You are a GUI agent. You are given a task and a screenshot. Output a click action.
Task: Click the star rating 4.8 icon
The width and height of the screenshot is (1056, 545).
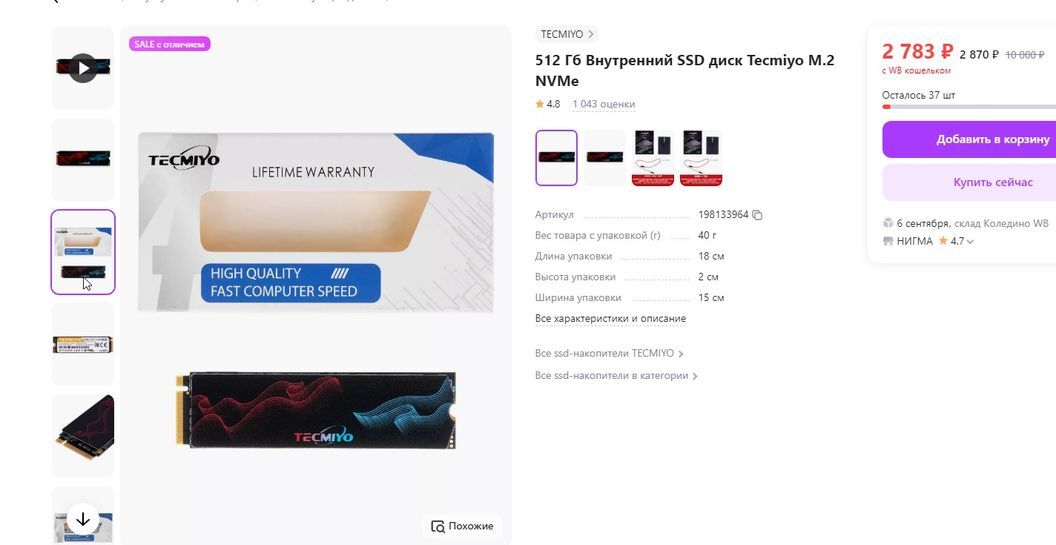coord(539,104)
